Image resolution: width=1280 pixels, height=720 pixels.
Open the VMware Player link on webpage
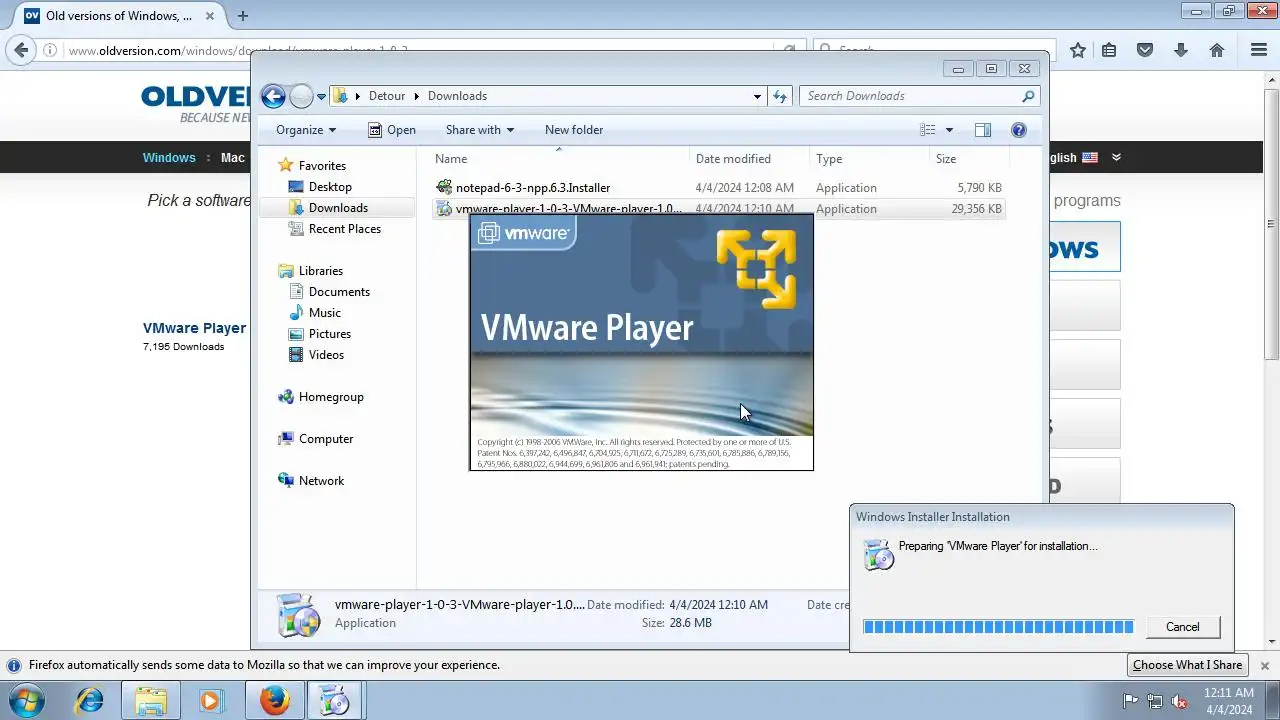point(194,328)
